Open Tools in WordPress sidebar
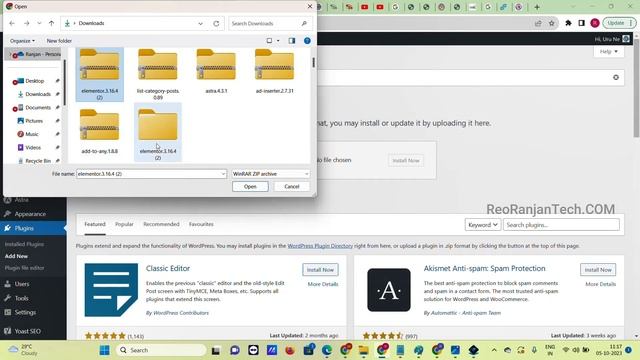The width and height of the screenshot is (640, 360). (22, 298)
